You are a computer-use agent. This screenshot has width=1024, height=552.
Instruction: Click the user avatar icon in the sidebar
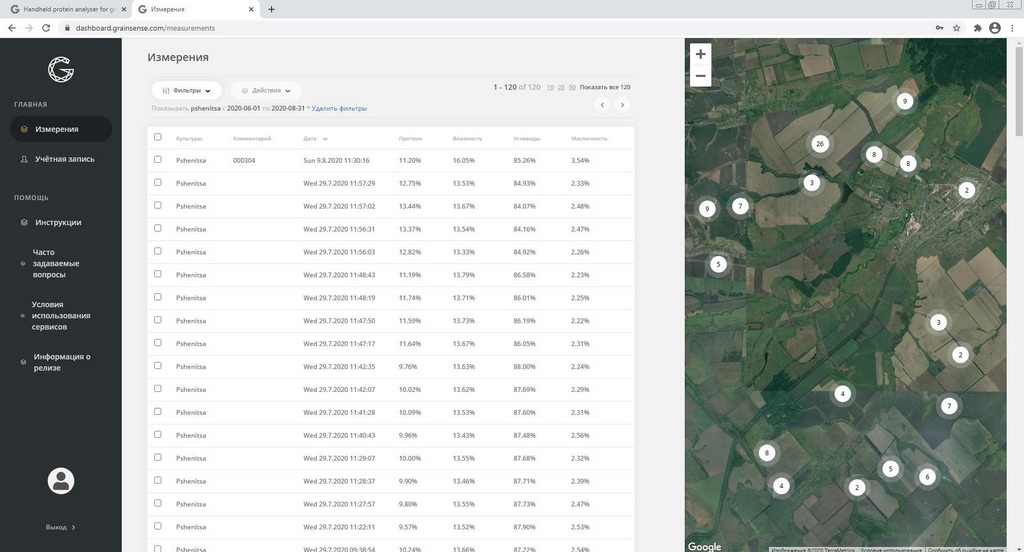(x=60, y=481)
